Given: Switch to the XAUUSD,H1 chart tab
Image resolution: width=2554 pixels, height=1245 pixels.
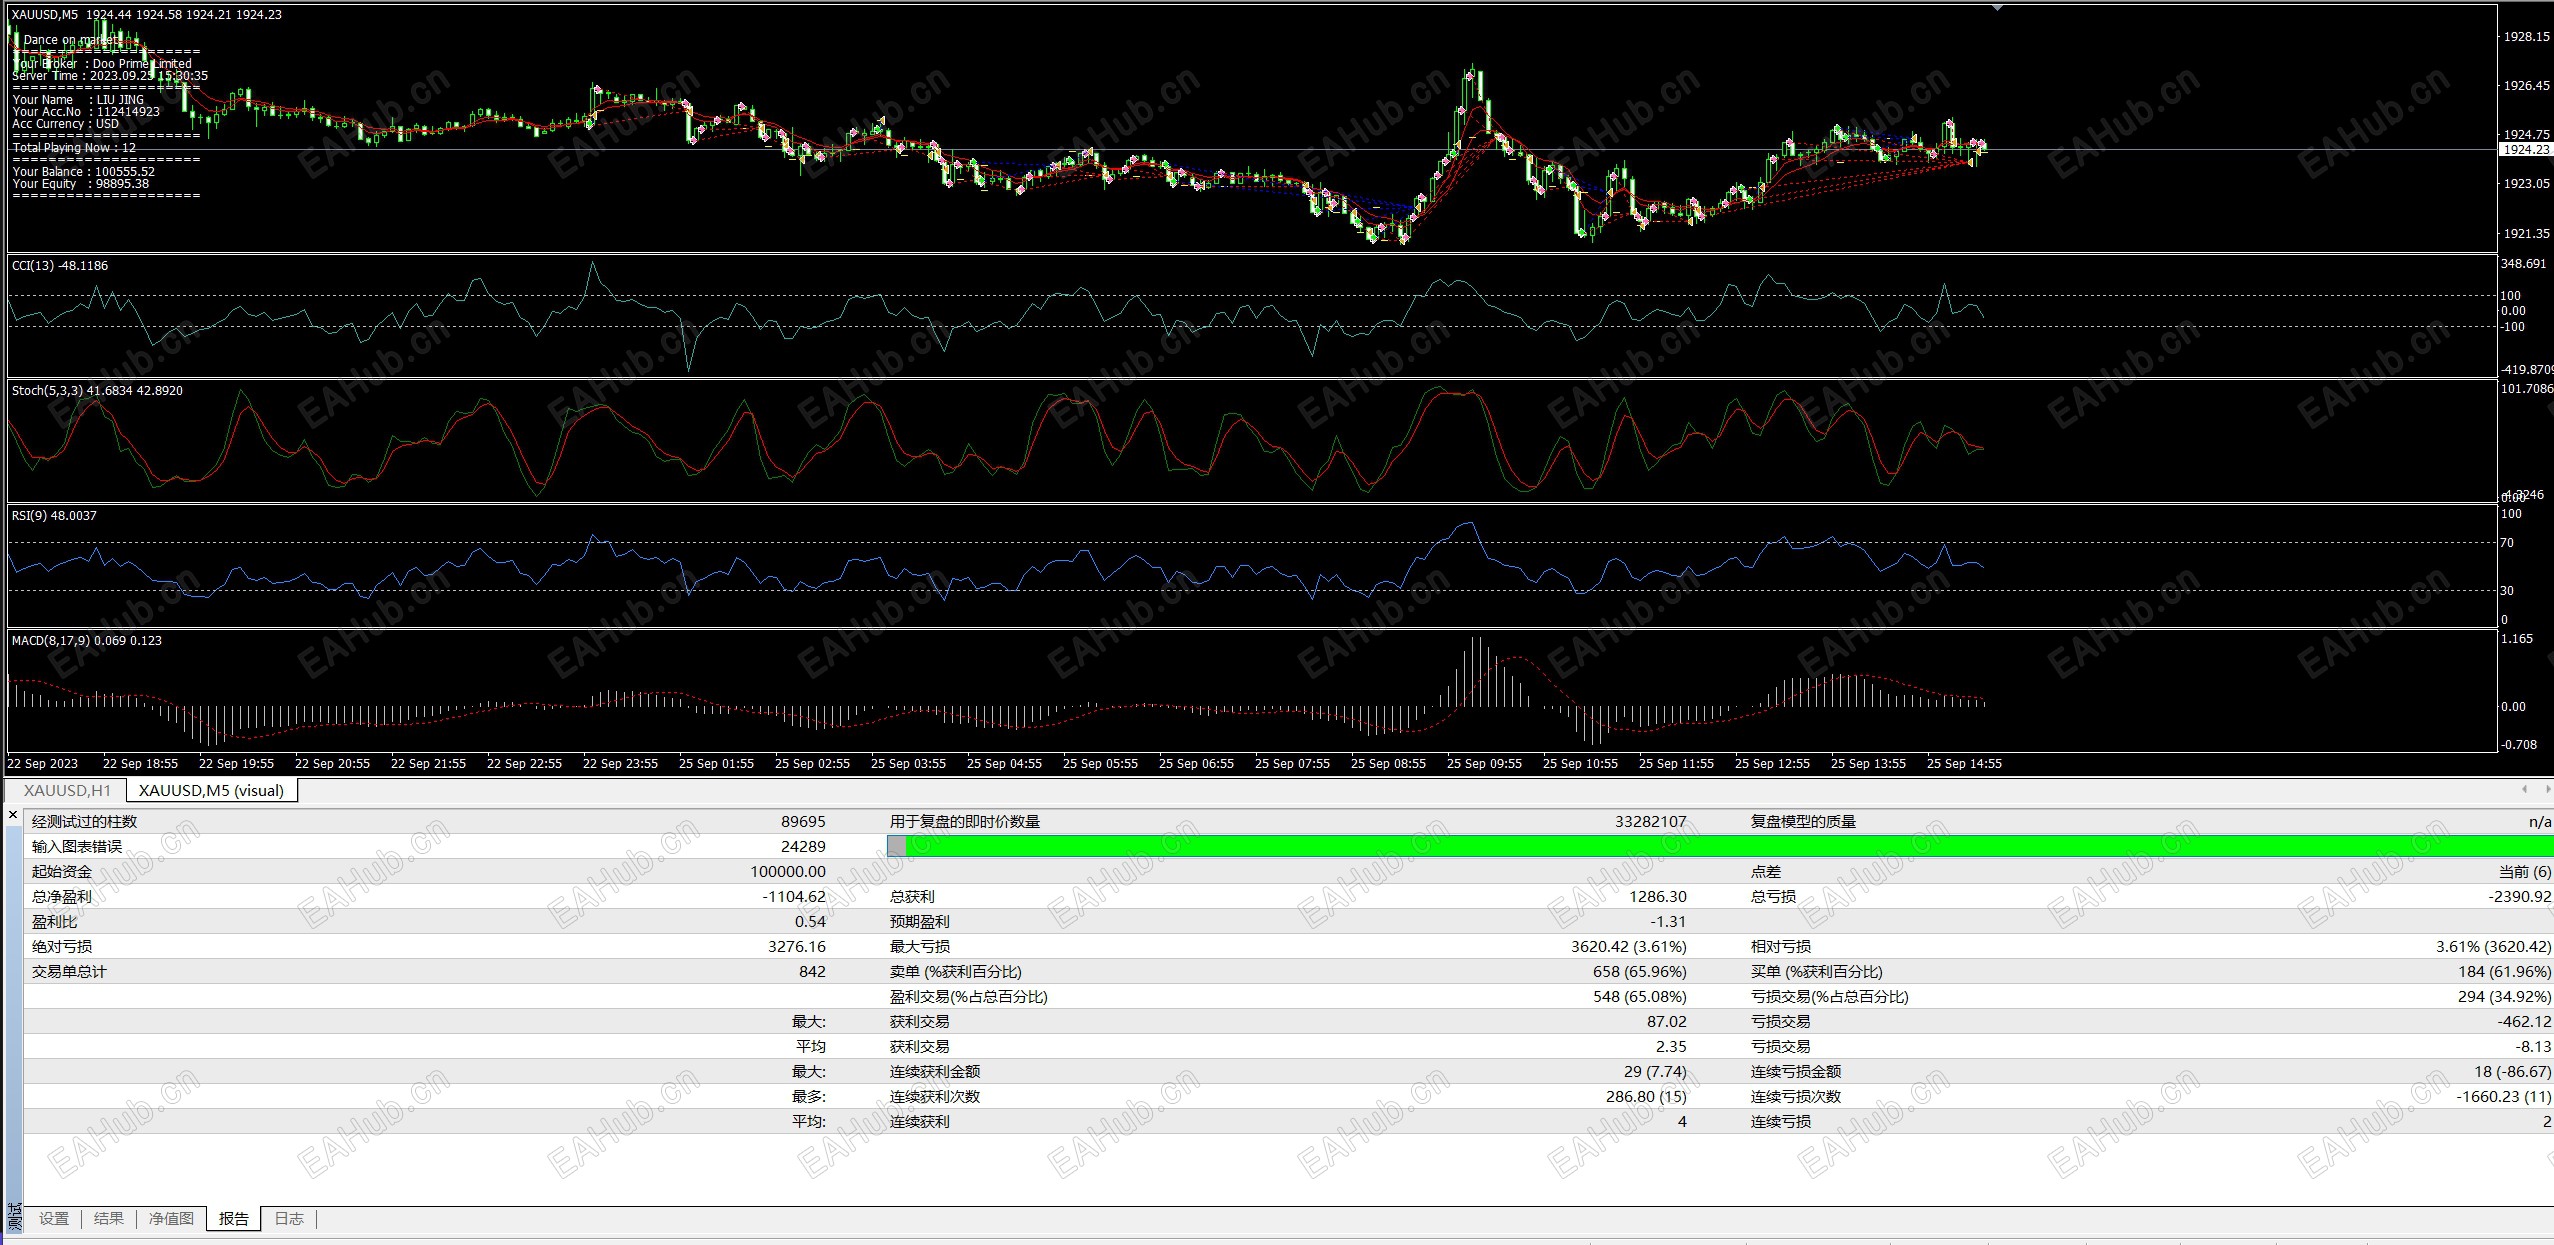Looking at the screenshot, I should [67, 791].
